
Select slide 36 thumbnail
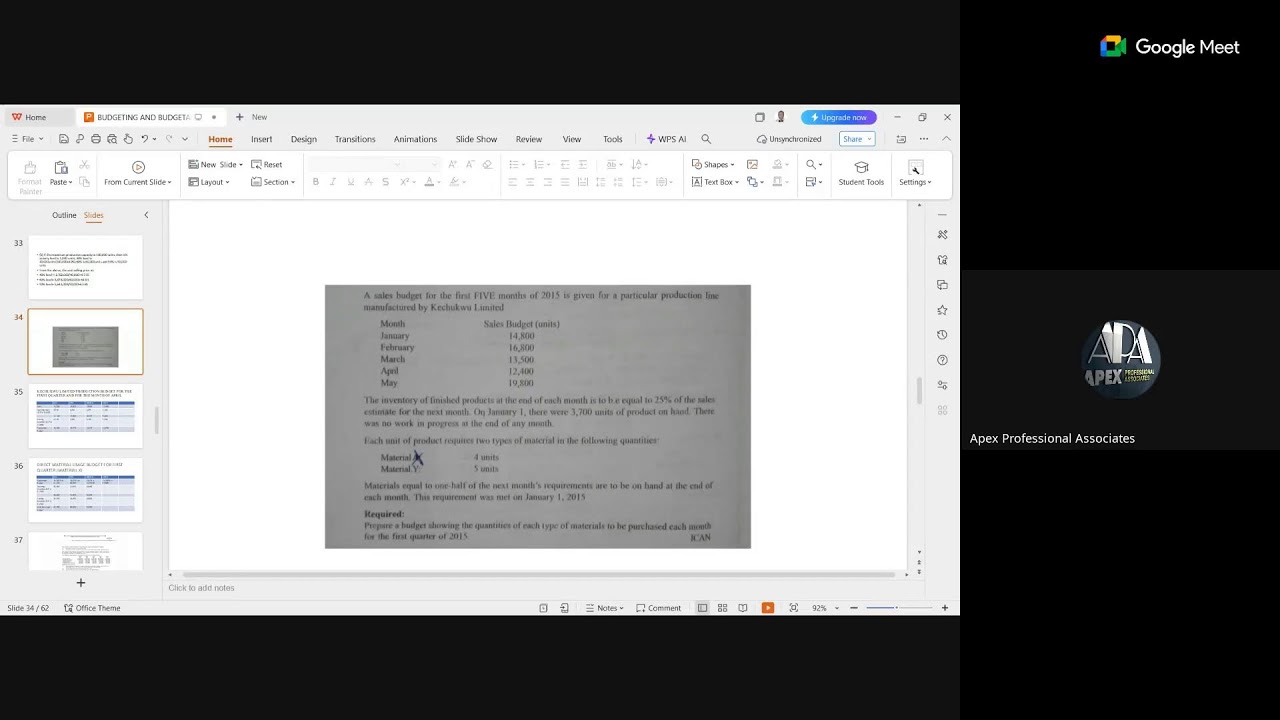86,490
